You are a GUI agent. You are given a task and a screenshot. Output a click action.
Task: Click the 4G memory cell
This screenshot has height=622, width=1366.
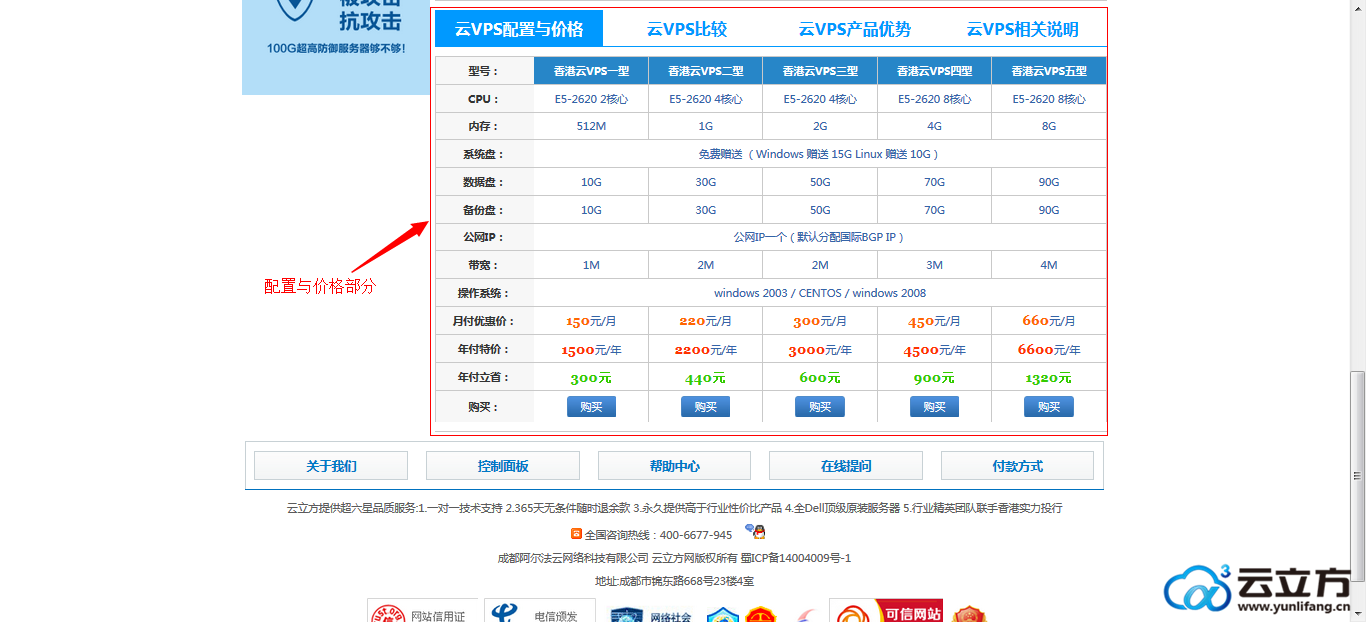pyautogui.click(x=934, y=127)
